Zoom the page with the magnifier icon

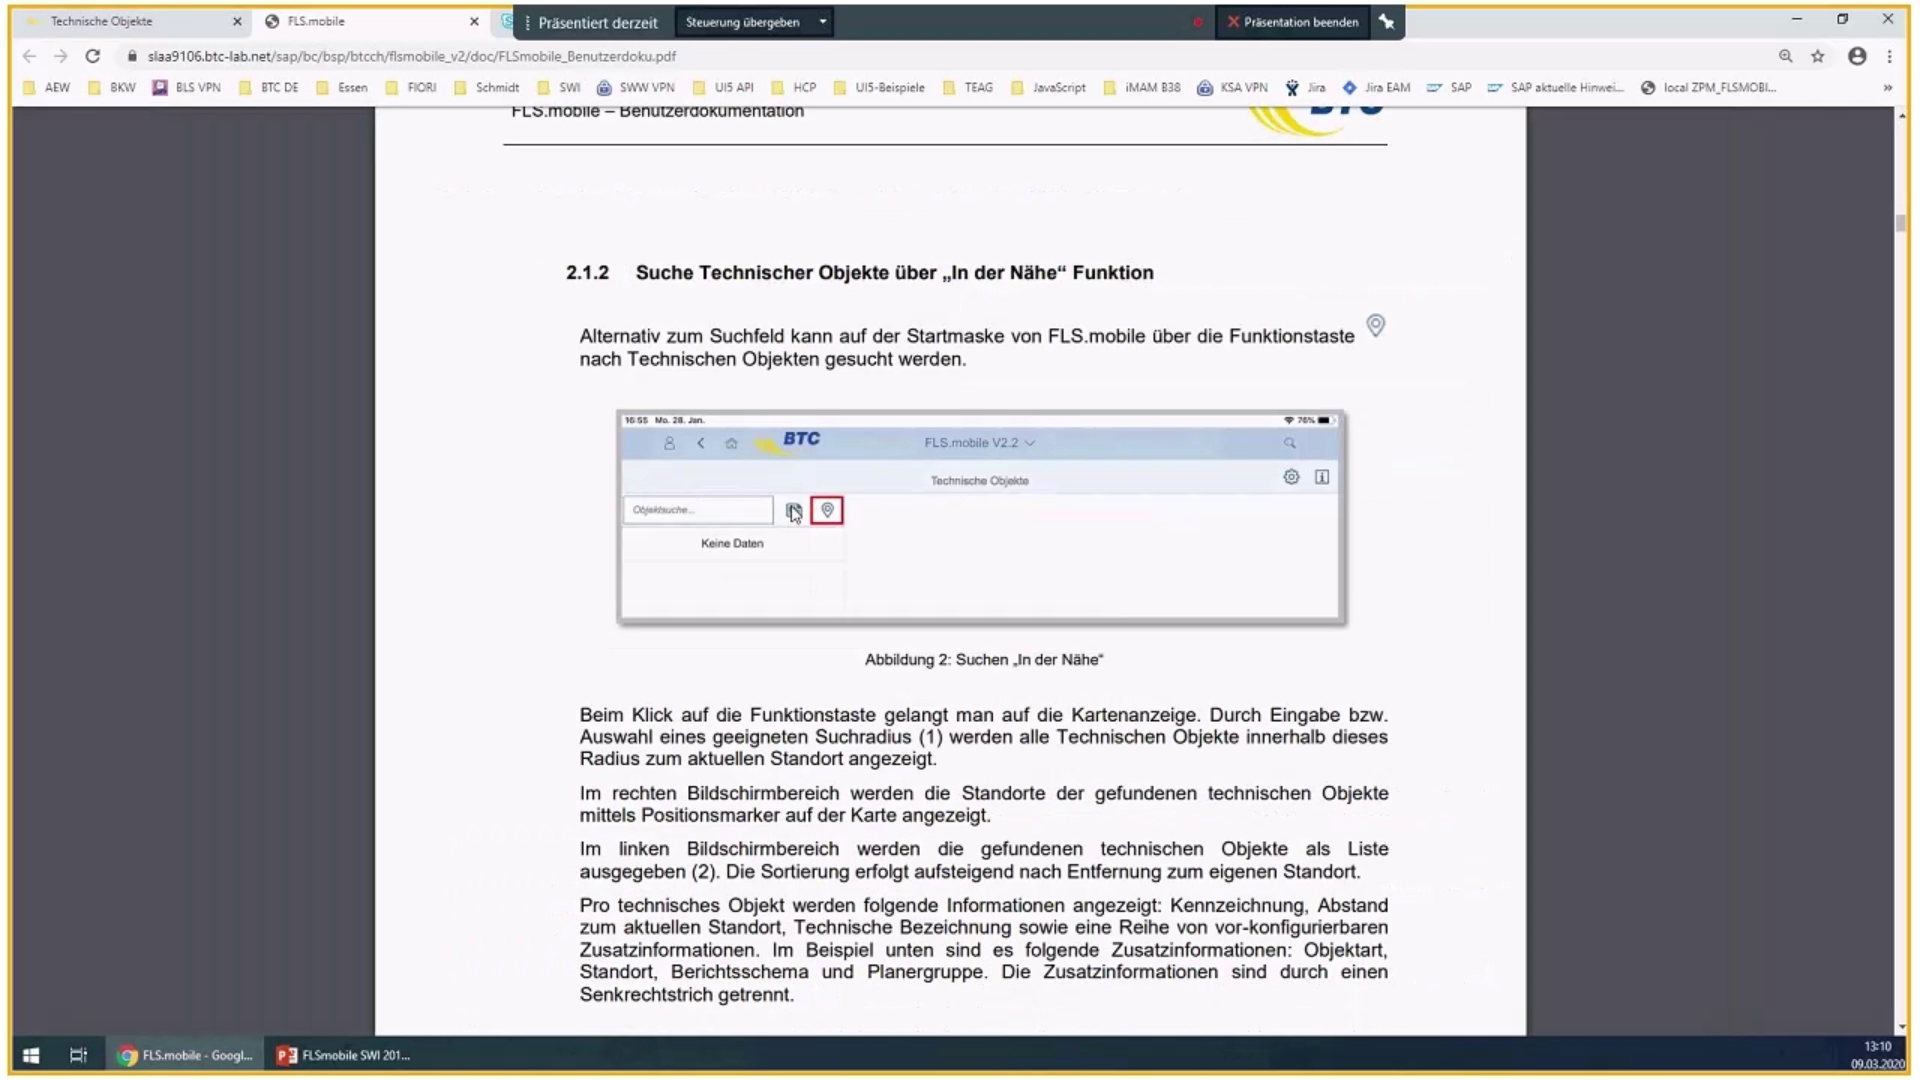tap(1785, 57)
